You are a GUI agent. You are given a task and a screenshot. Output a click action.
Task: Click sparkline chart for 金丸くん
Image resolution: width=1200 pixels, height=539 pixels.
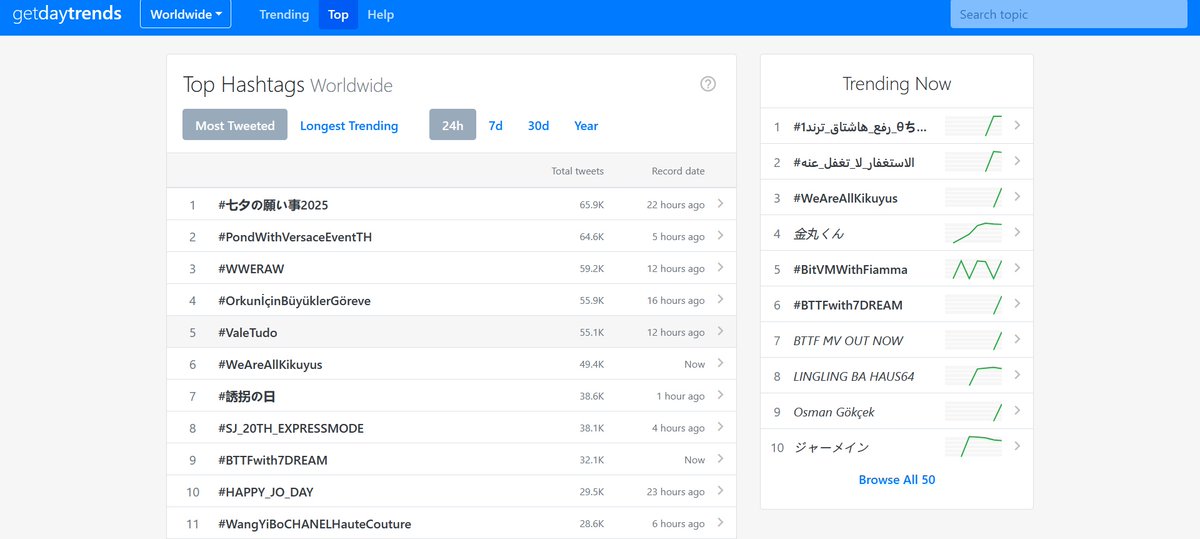pyautogui.click(x=973, y=233)
